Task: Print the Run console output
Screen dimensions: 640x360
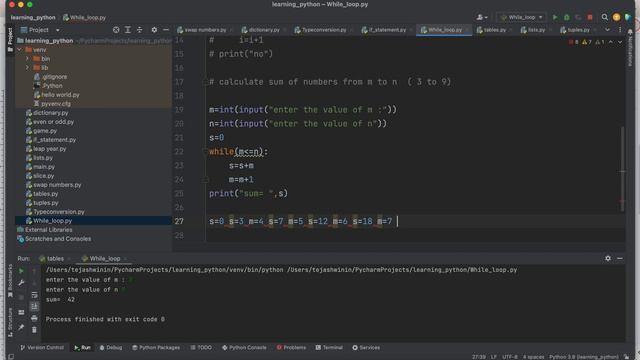Action: (34, 318)
